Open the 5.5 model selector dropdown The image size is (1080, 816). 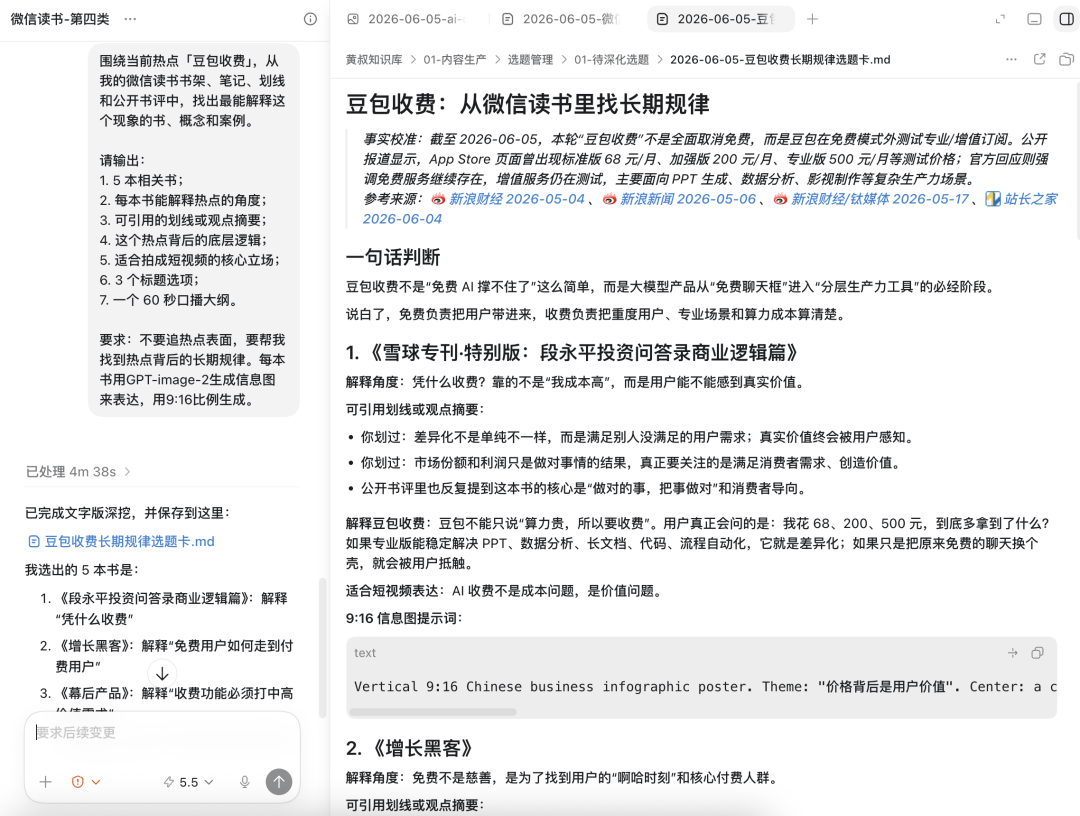[x=189, y=782]
